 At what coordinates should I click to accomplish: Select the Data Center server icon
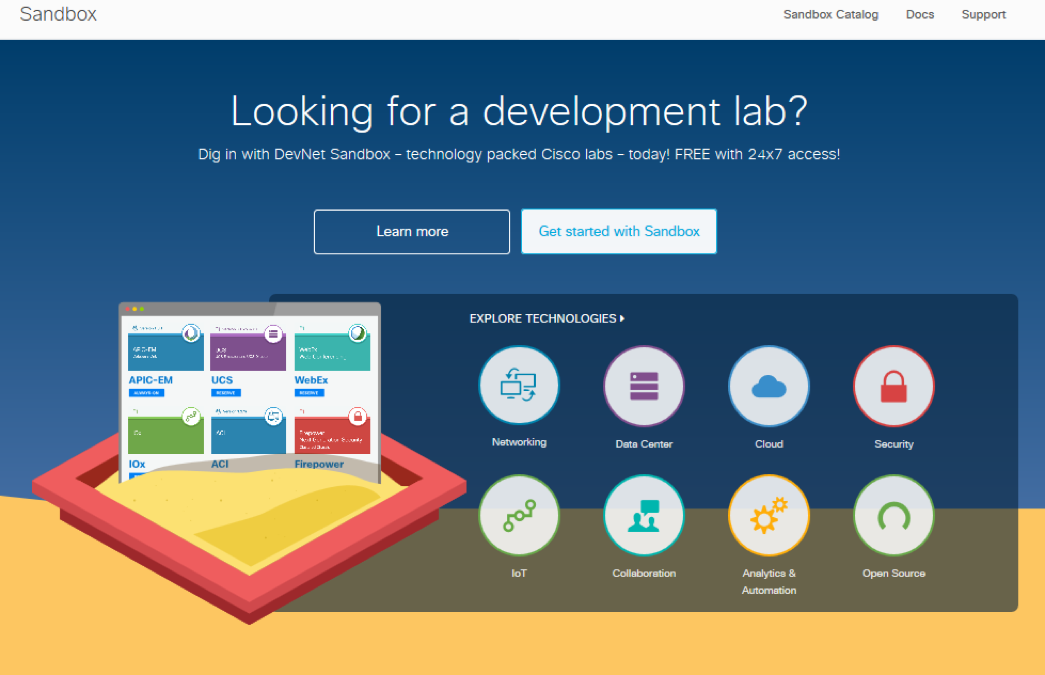tap(644, 386)
